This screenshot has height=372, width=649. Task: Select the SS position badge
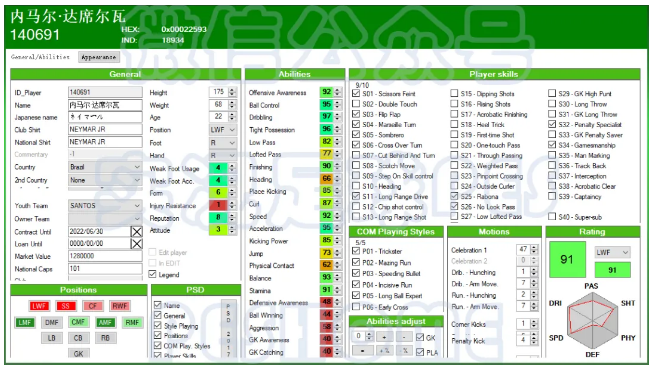coord(65,306)
